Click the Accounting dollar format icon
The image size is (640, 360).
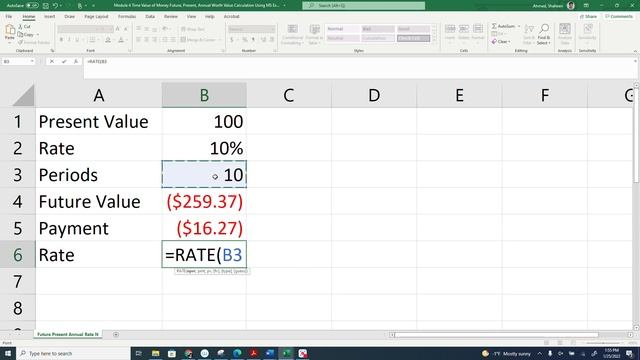[x=232, y=40]
